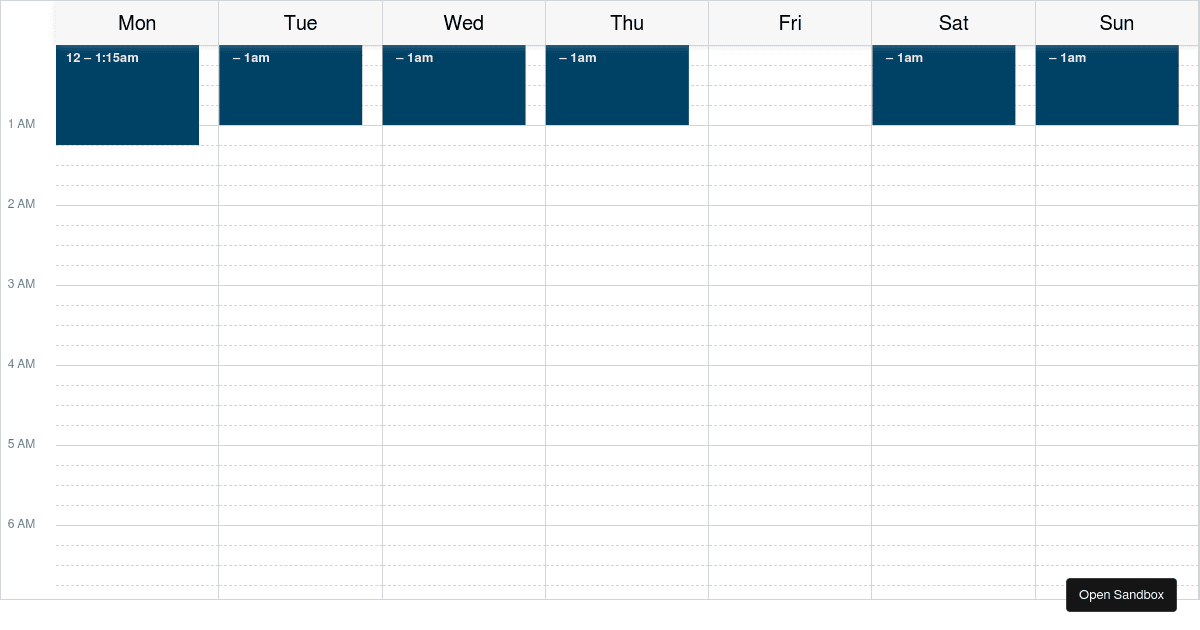The width and height of the screenshot is (1200, 630).
Task: Click the Sat column header
Action: (x=953, y=23)
